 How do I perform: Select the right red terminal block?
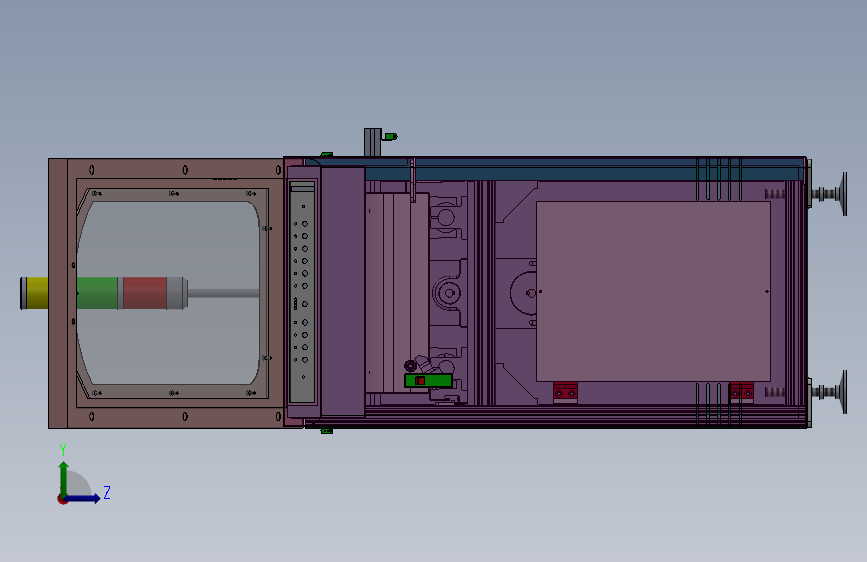[x=741, y=392]
